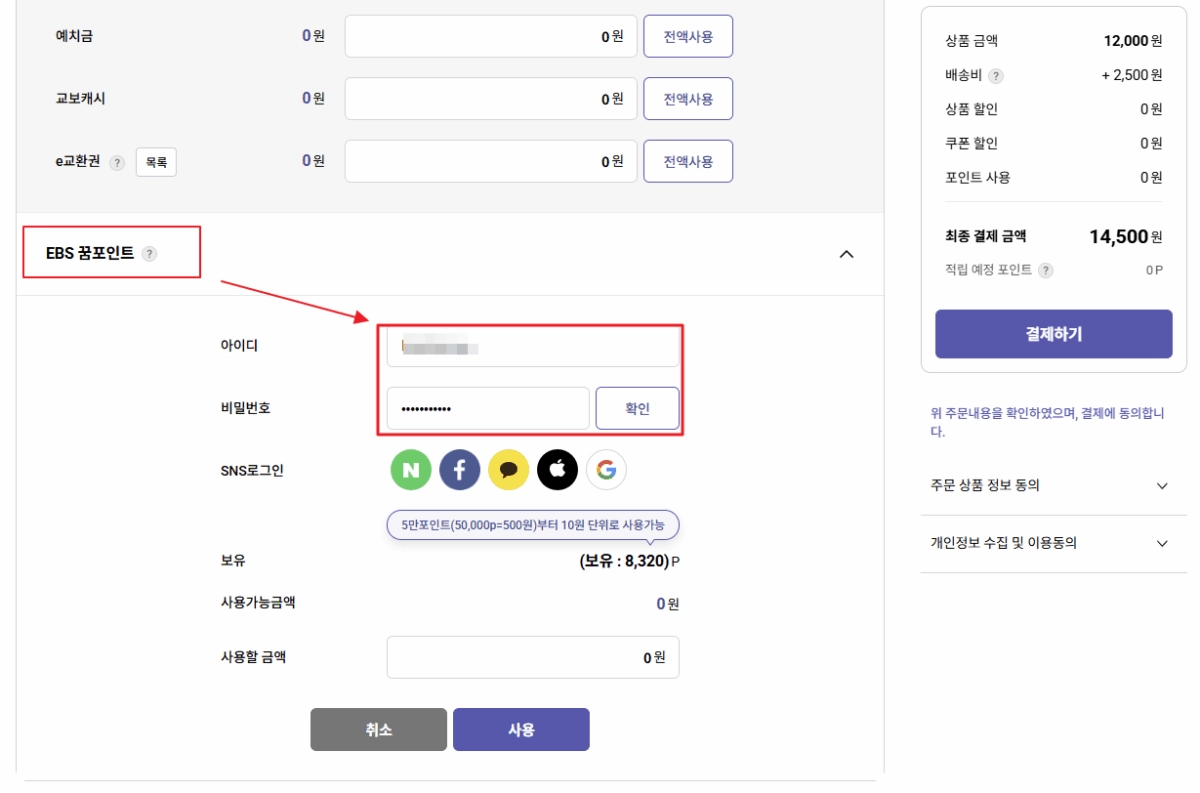Collapse the EBS 꿈포인트 section chevron

(x=846, y=254)
